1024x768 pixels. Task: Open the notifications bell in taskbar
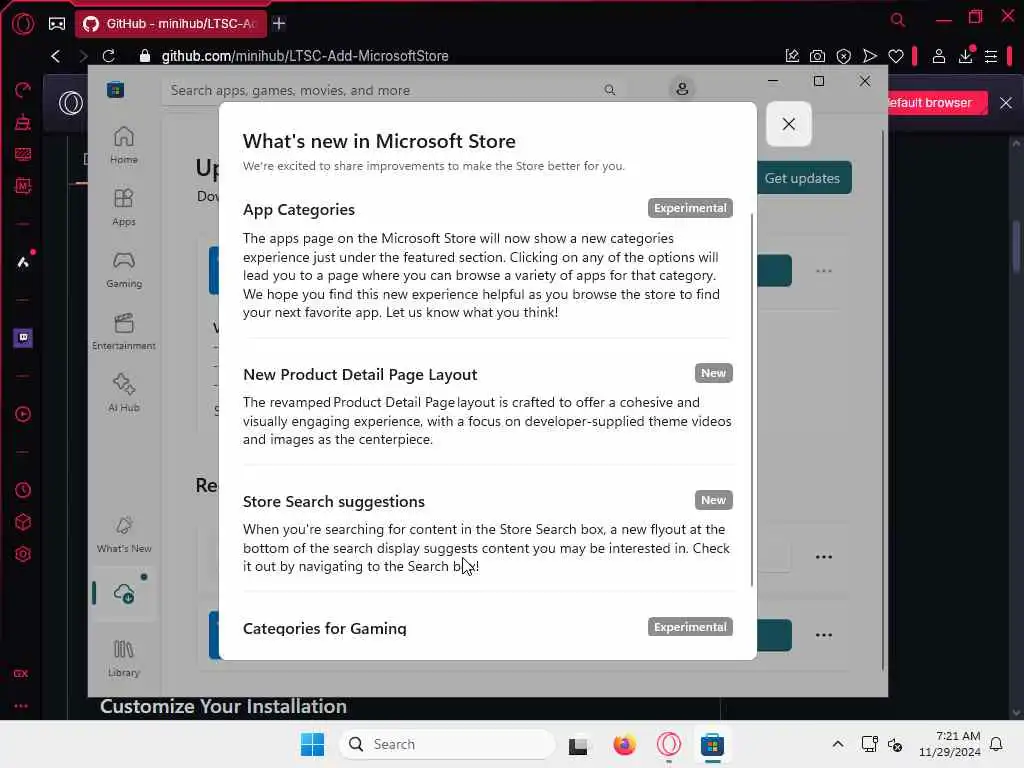996,744
